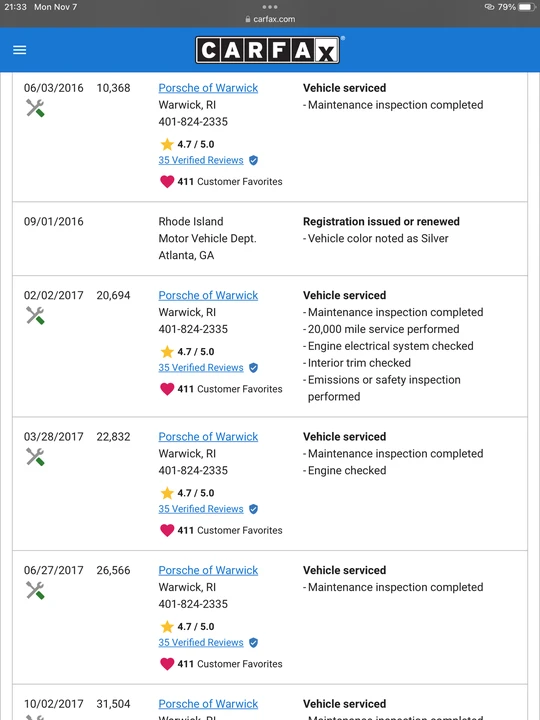This screenshot has width=540, height=720.
Task: Click verified shield badge in 02/02/2017 entry
Action: (253, 367)
